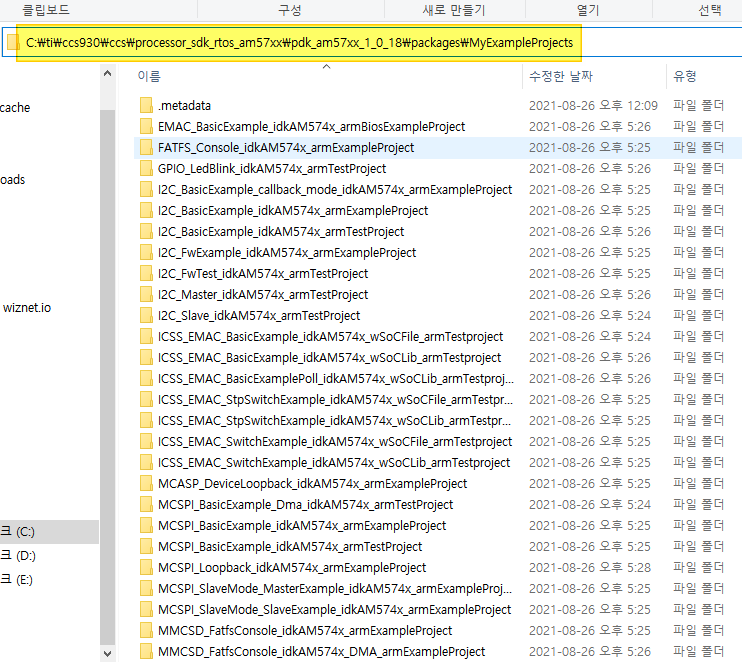The image size is (742, 672).
Task: Click the 클립보드 ribbon group label
Action: pos(46,10)
